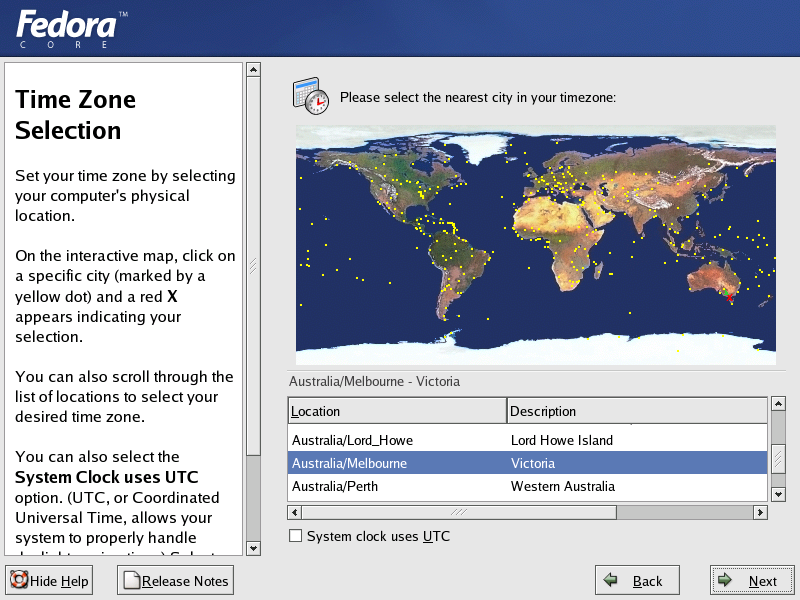Viewport: 800px width, 600px height.
Task: Click the green right arrow Next icon
Action: click(x=724, y=580)
